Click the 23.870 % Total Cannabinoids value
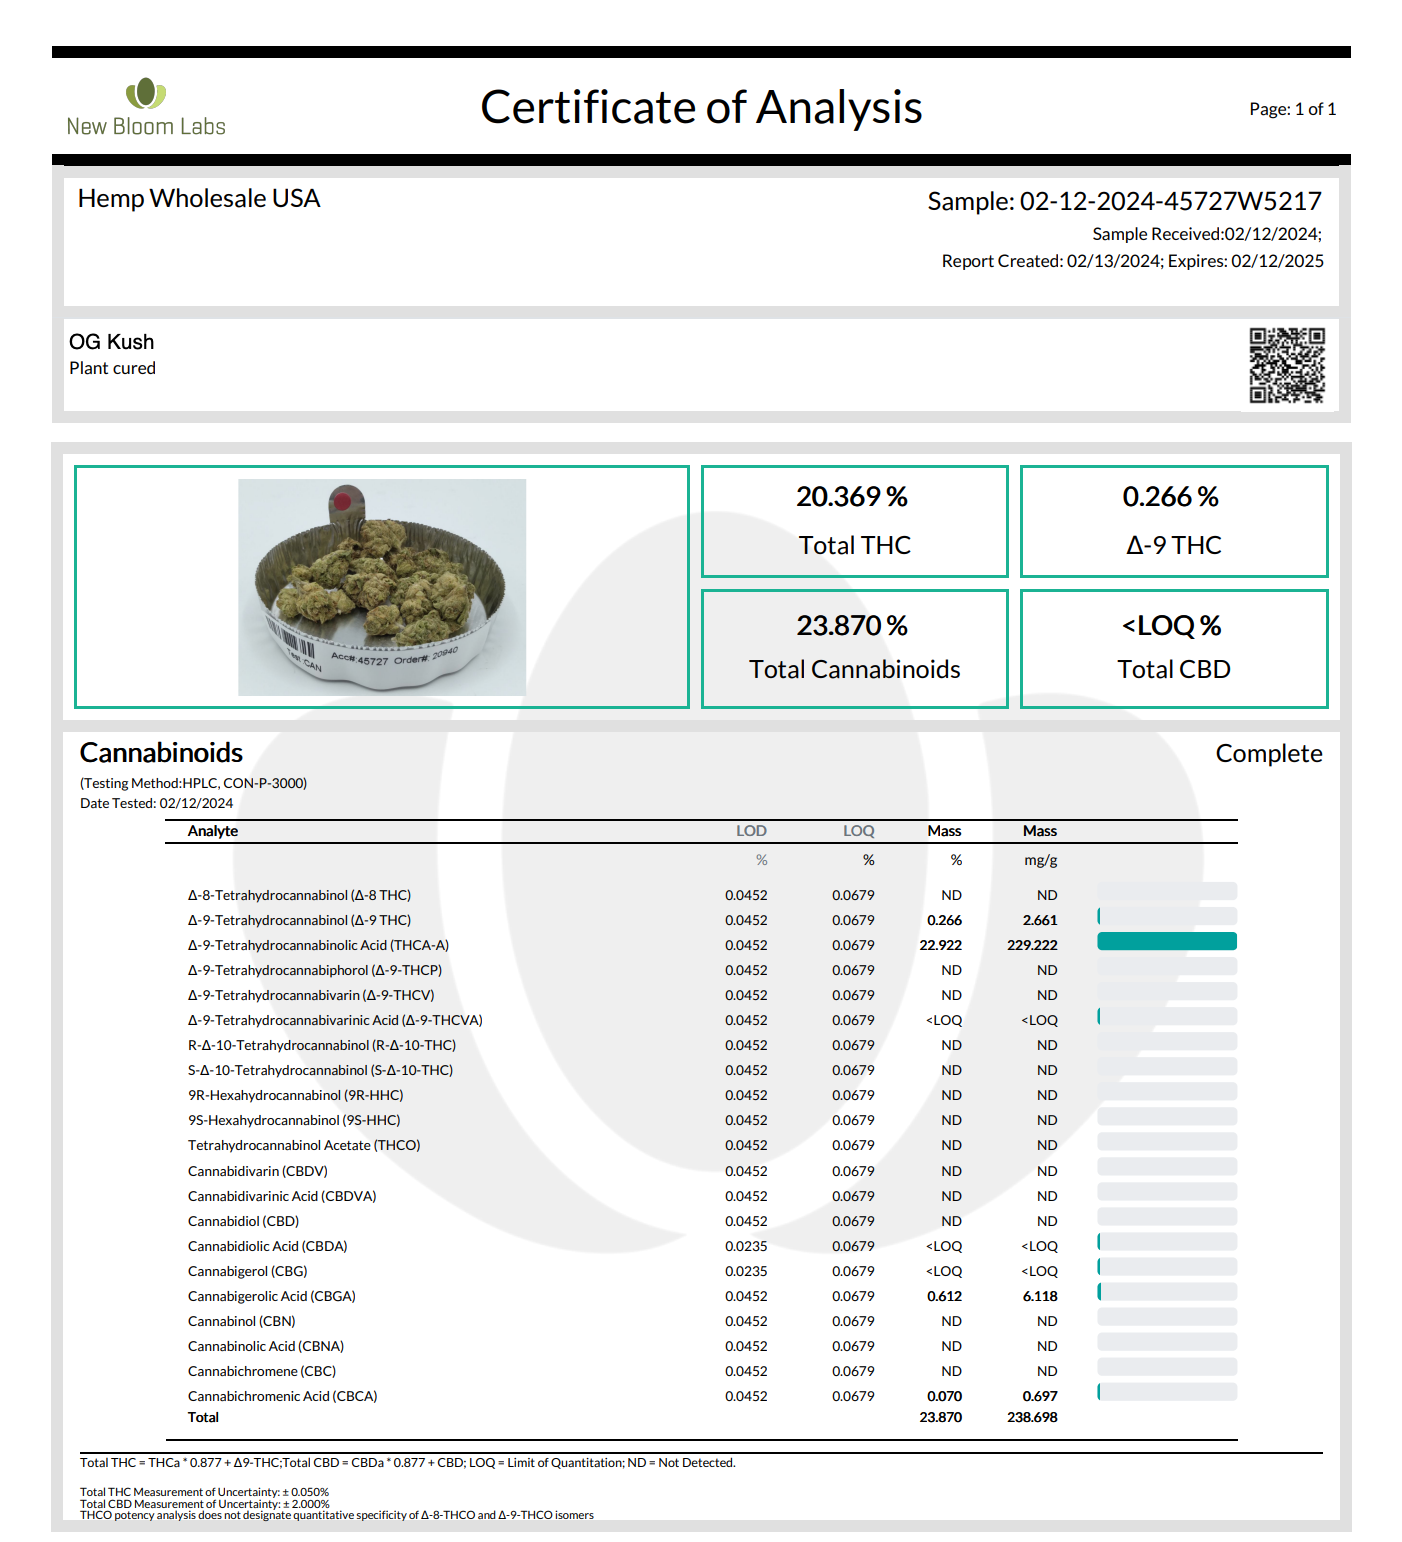This screenshot has width=1402, height=1542. coord(852,626)
